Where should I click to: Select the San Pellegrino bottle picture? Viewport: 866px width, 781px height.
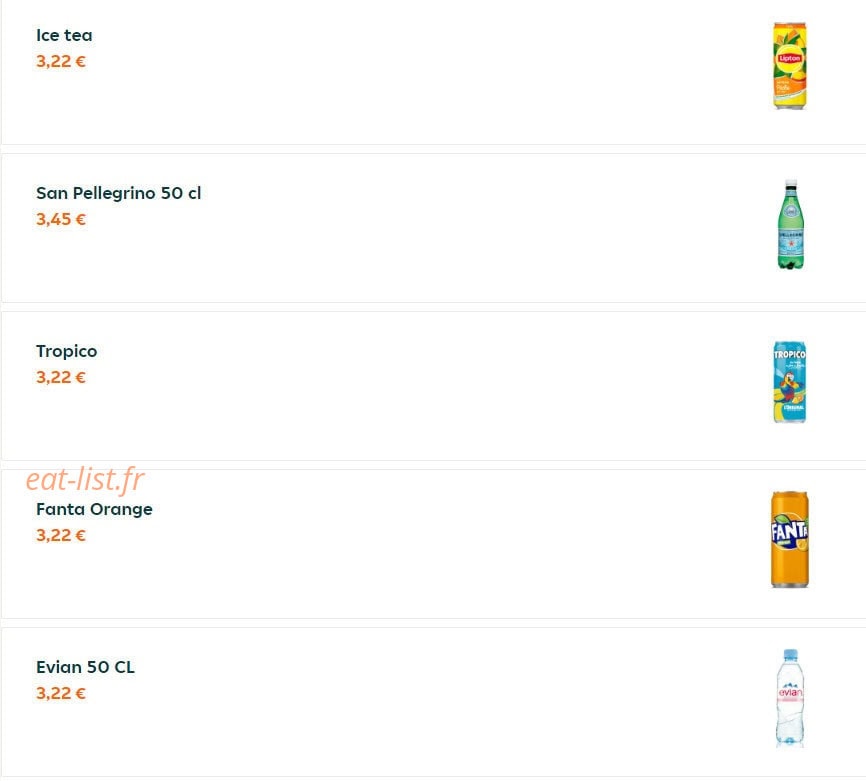(790, 225)
